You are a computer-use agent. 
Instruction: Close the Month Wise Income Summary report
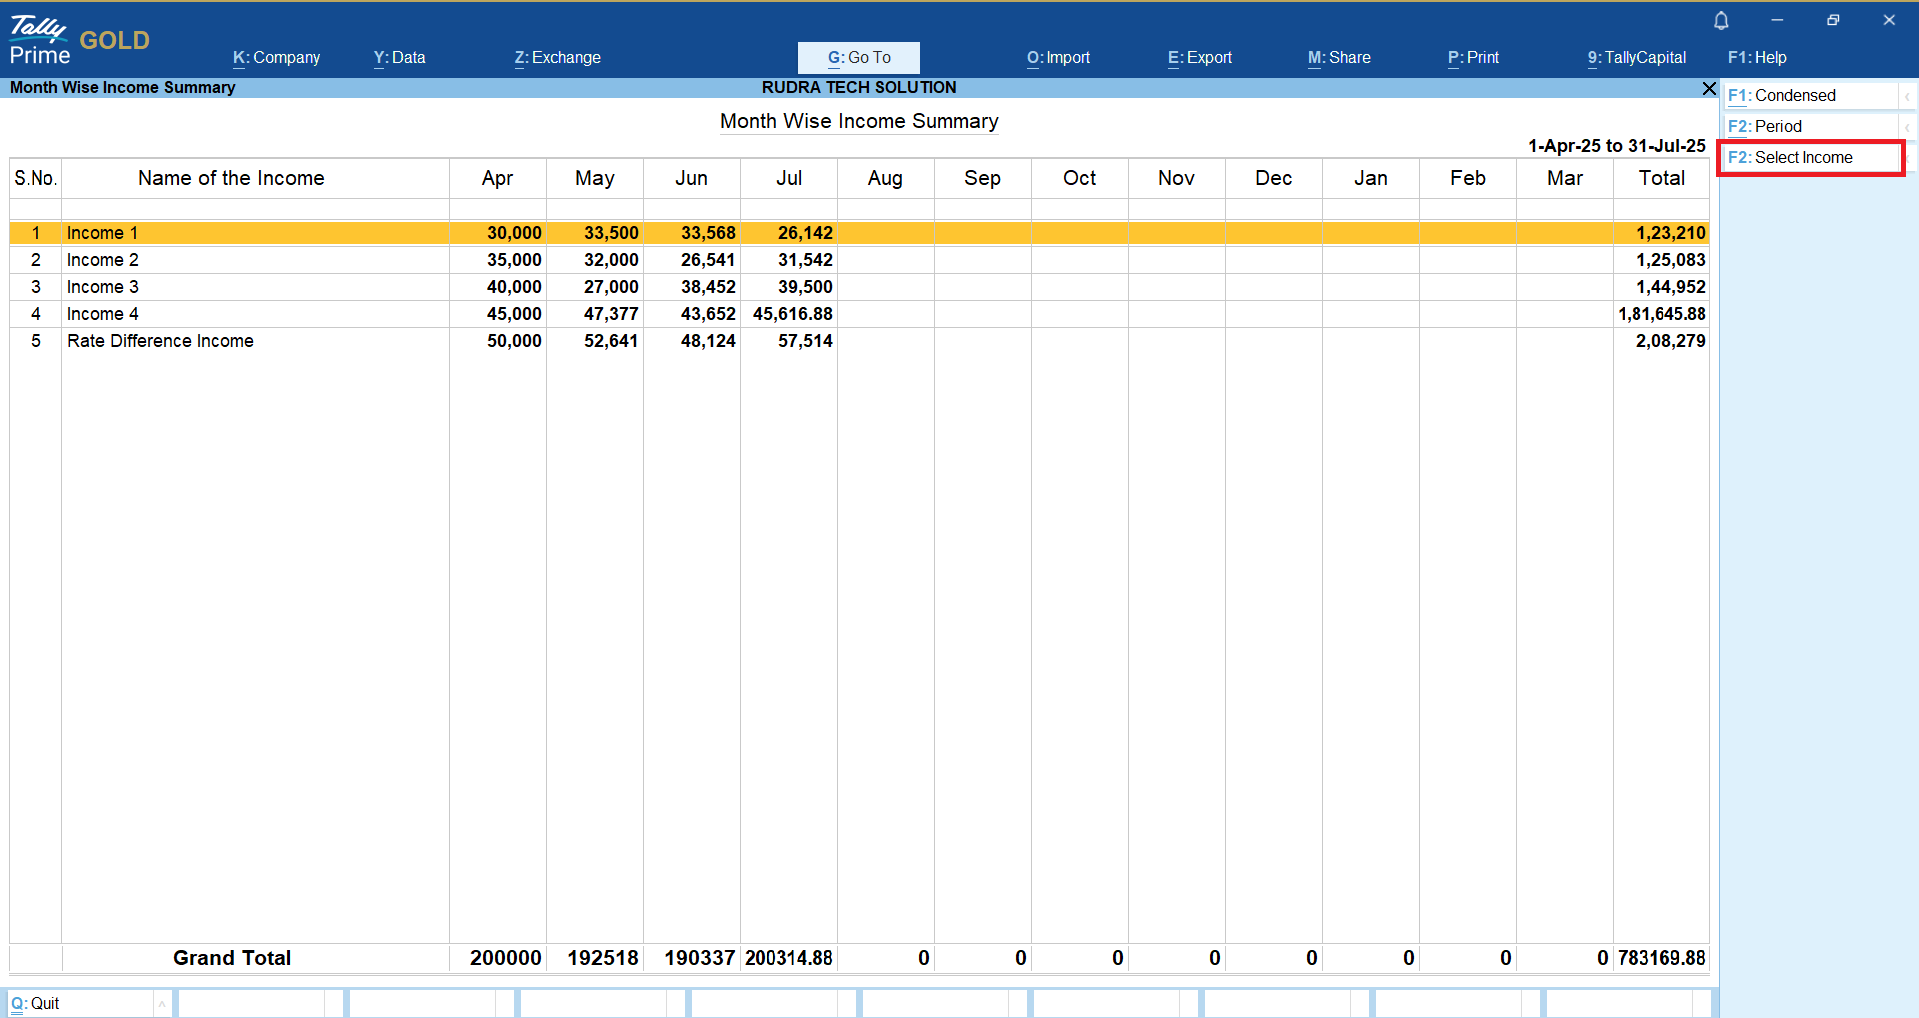(x=1709, y=89)
